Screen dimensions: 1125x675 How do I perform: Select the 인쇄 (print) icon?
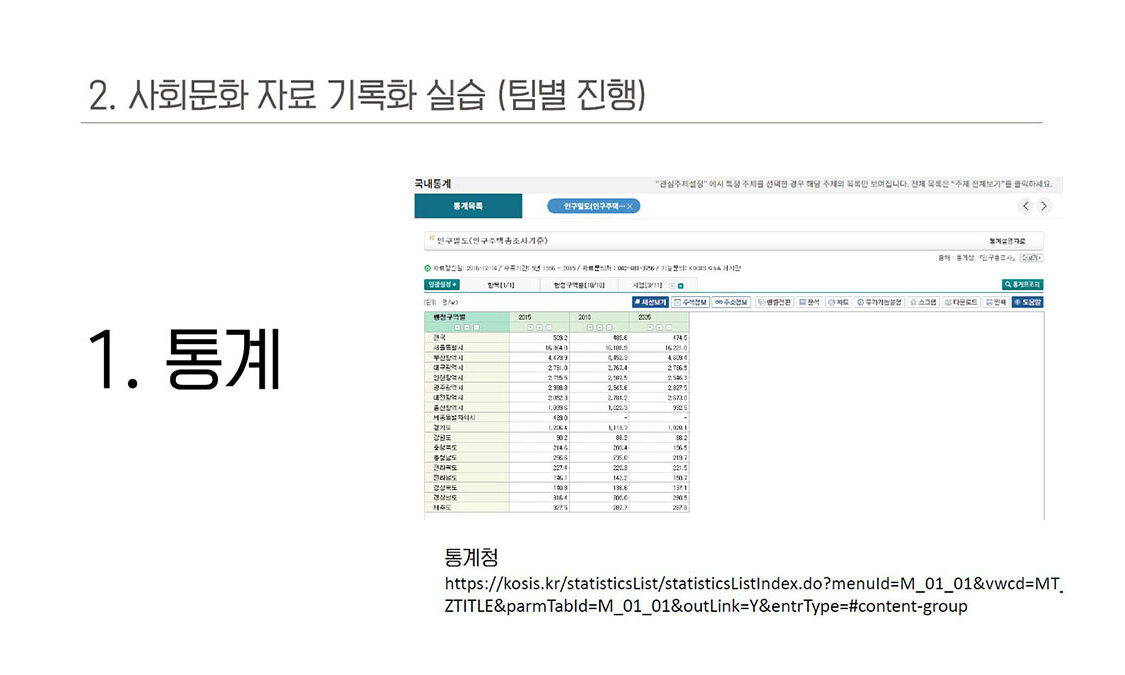tap(995, 304)
